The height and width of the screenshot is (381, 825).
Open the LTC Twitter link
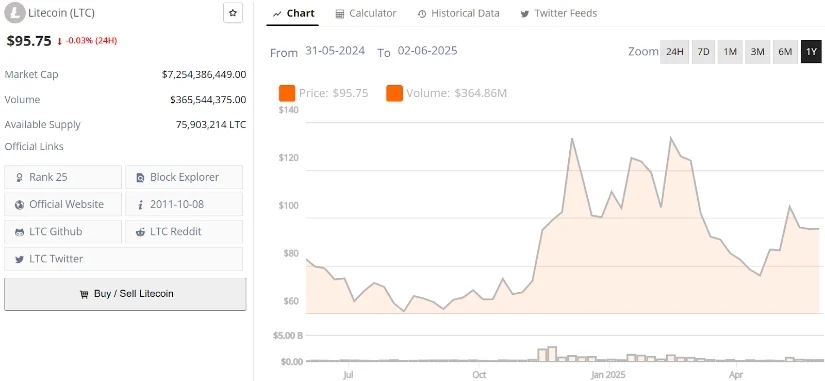click(124, 259)
